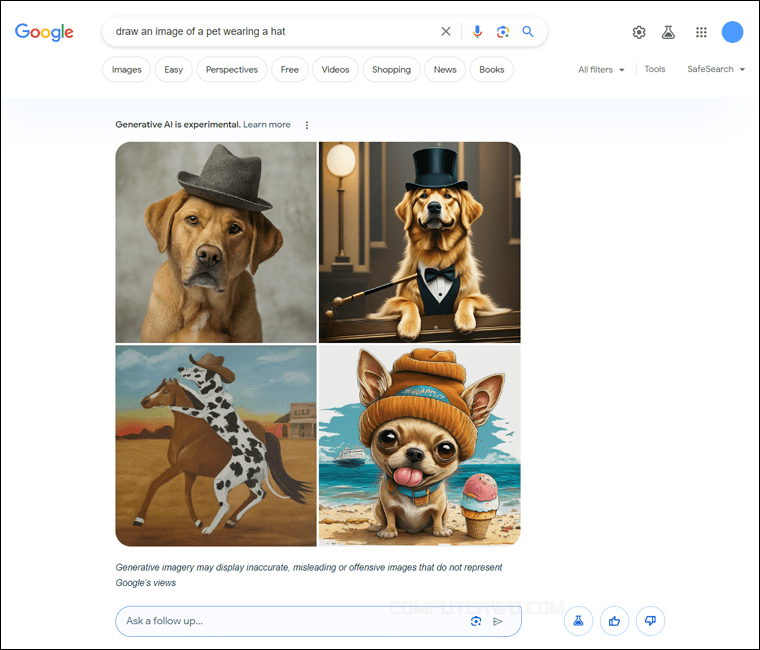Select the Perspectives filter chip
Image resolution: width=760 pixels, height=650 pixels.
pos(232,69)
